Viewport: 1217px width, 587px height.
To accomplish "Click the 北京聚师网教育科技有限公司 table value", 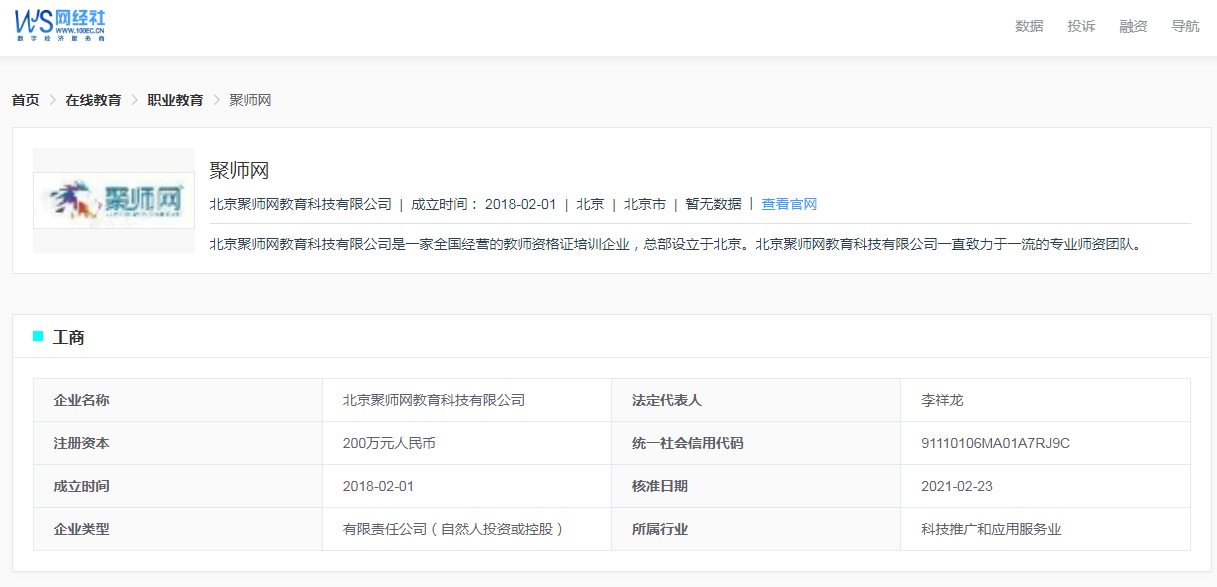I will 434,400.
